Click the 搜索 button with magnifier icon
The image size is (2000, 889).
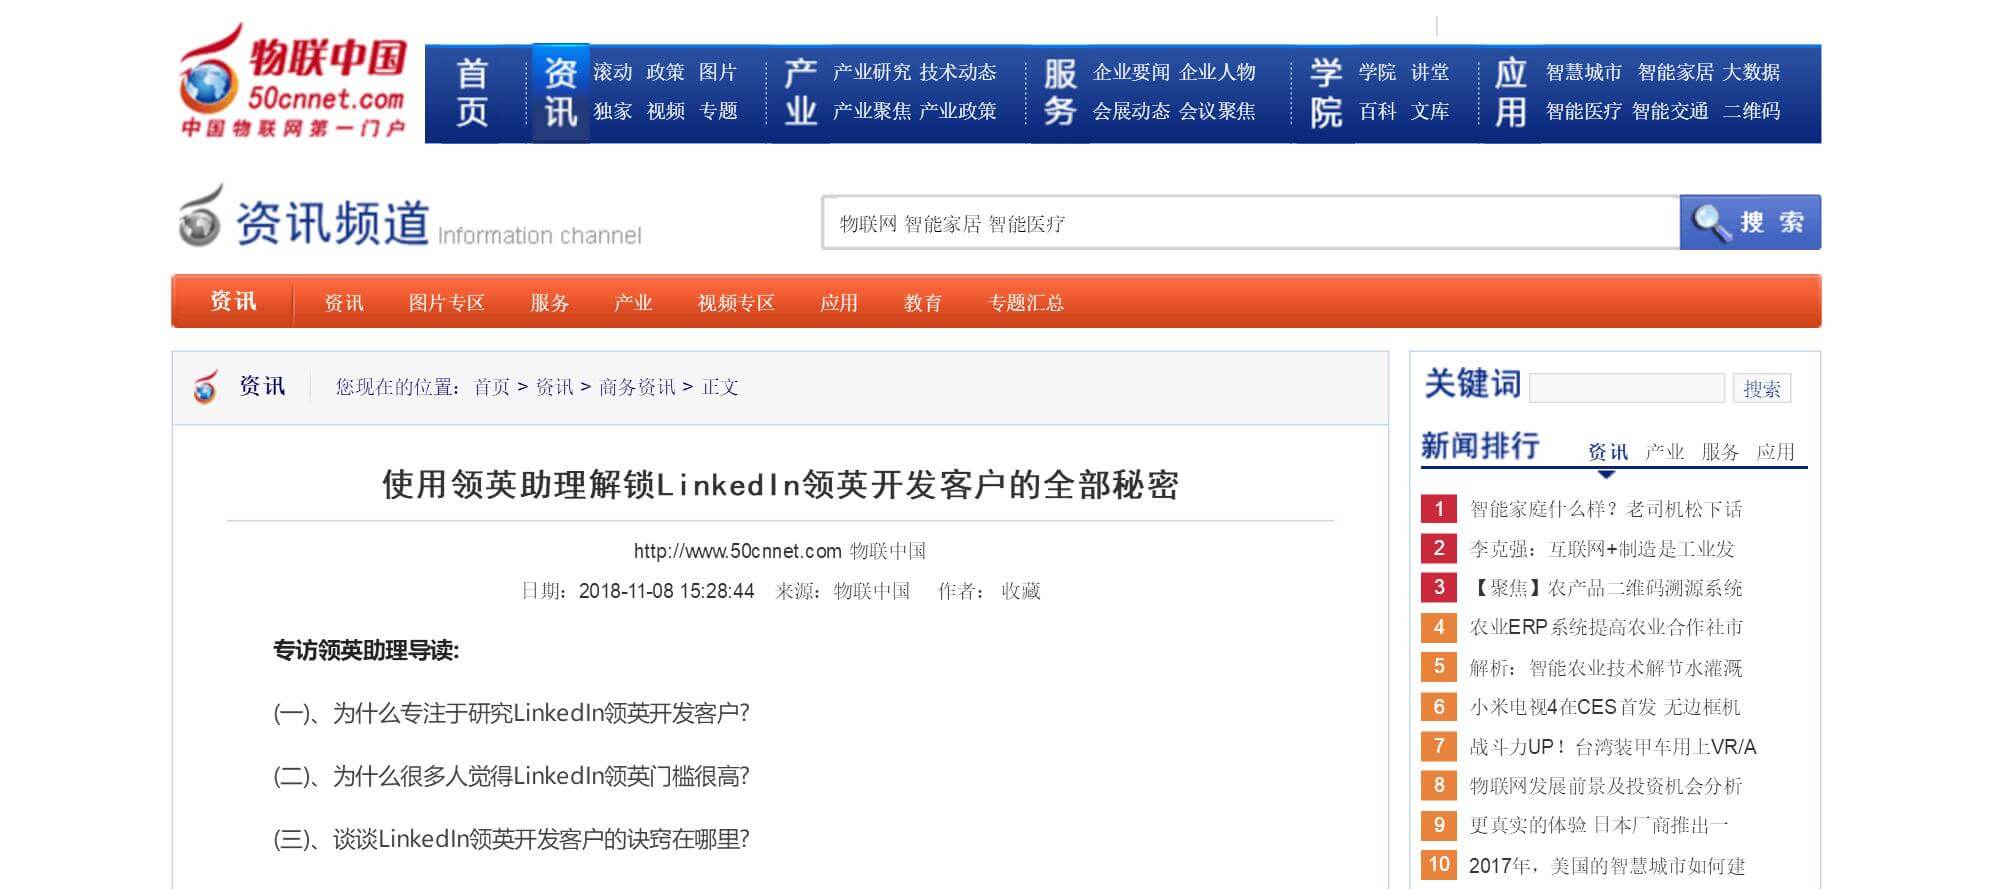1750,222
